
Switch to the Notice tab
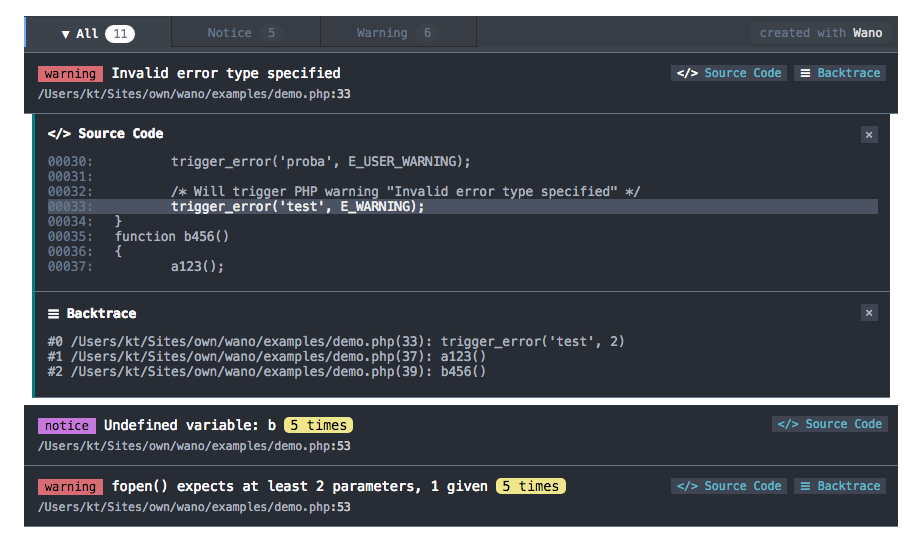pos(245,33)
